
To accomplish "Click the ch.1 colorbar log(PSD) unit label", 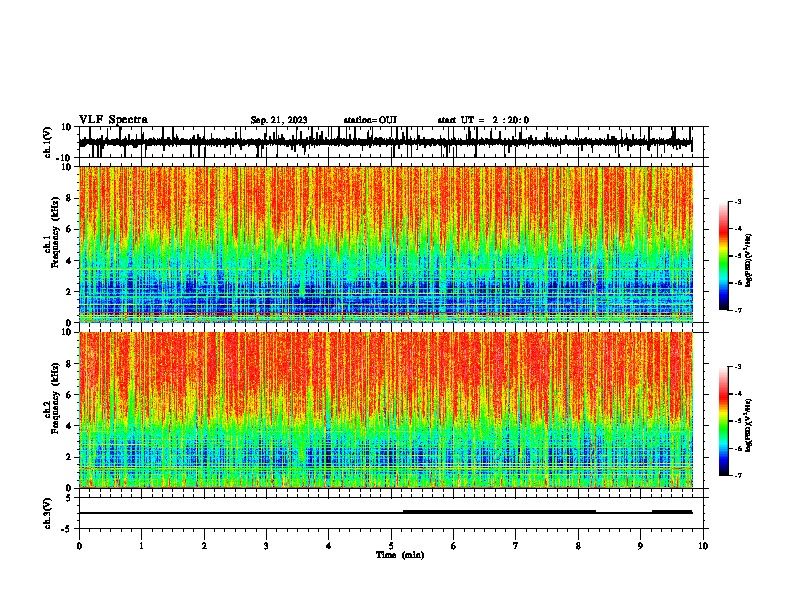I will click(x=749, y=261).
